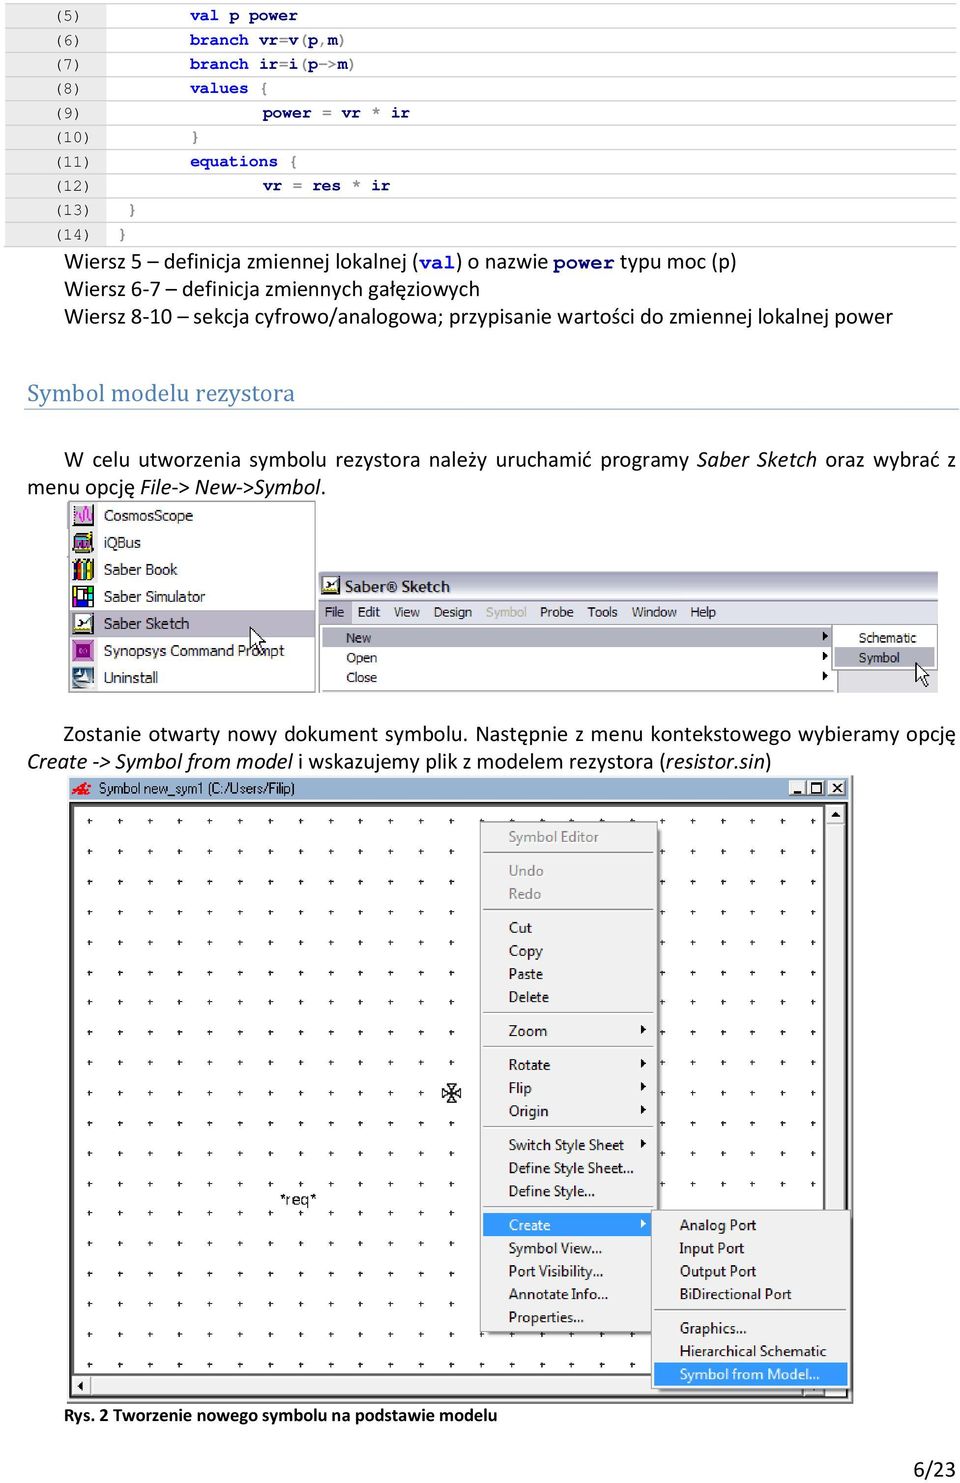Open the Probe menu
This screenshot has height=1483, width=960.
pos(556,612)
